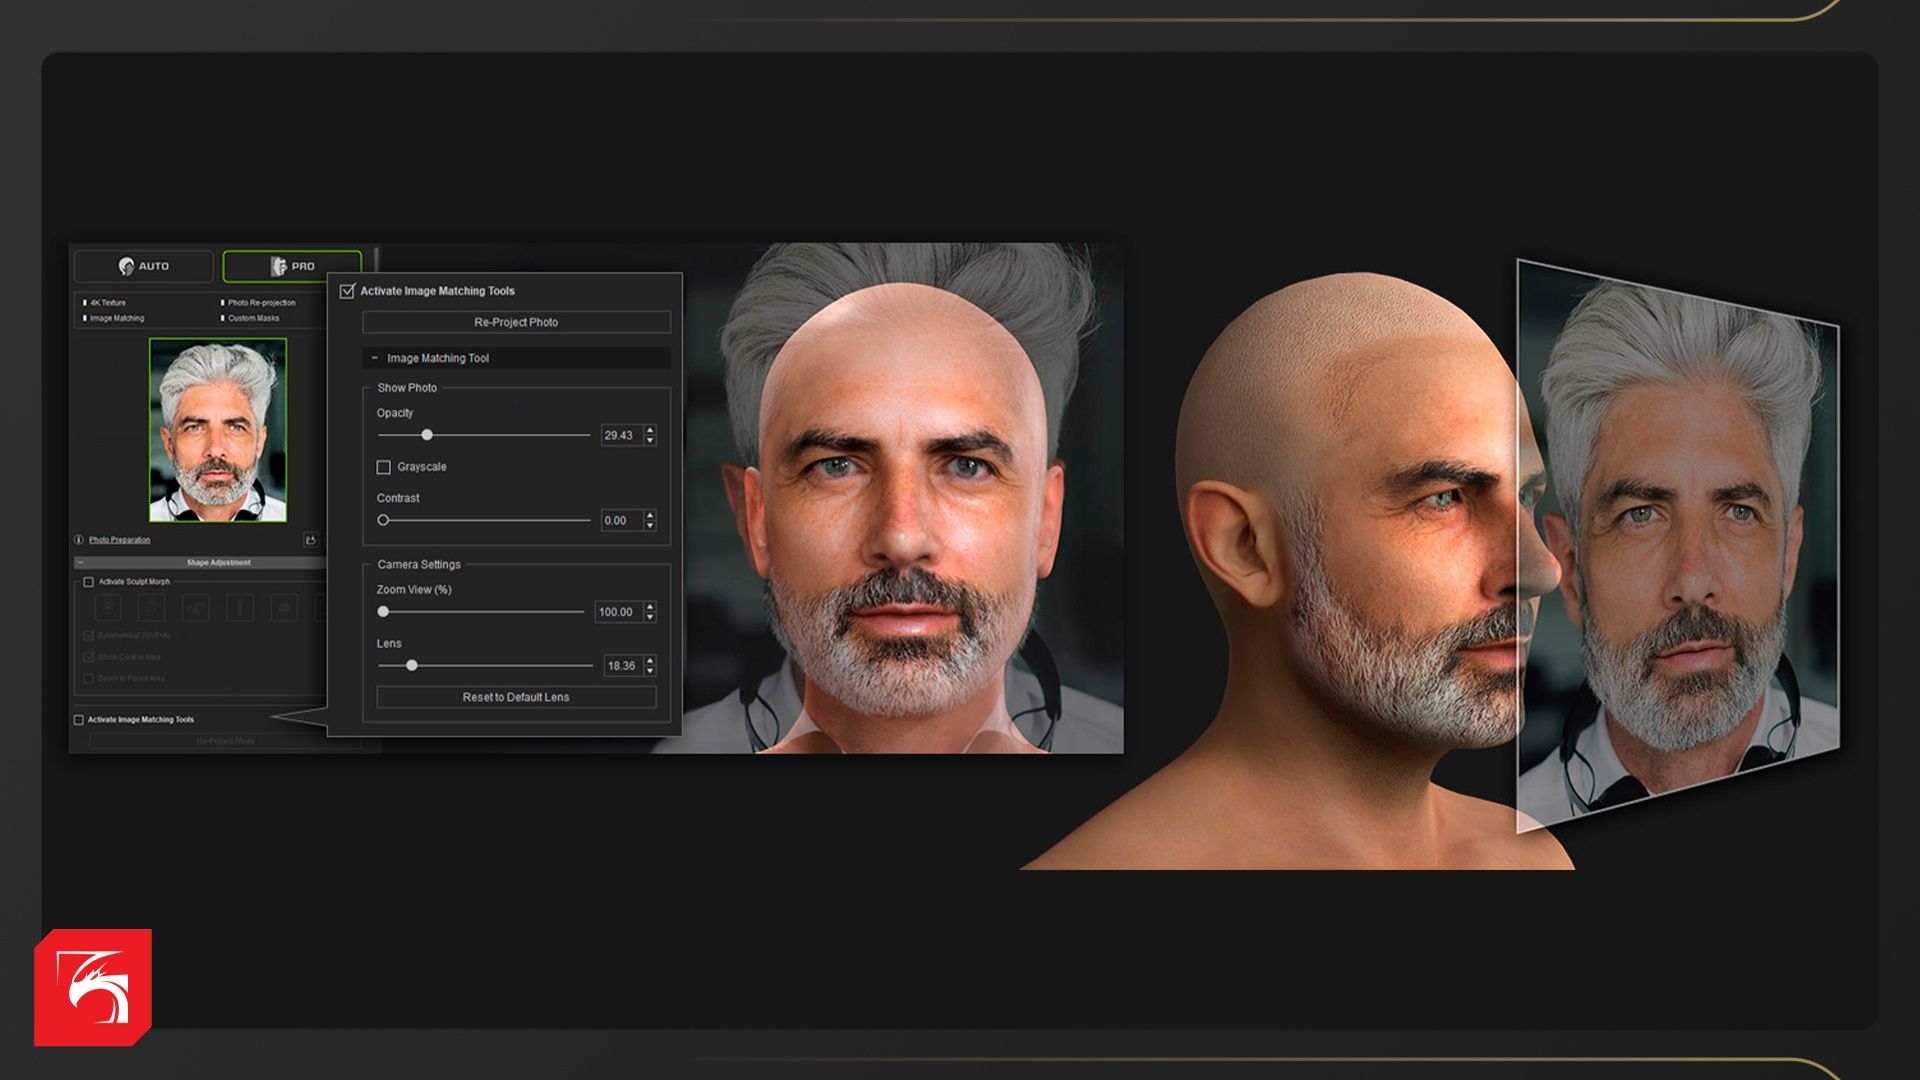Select the second sculpt morph tool icon
Viewport: 1920px width, 1080px height.
[x=151, y=607]
